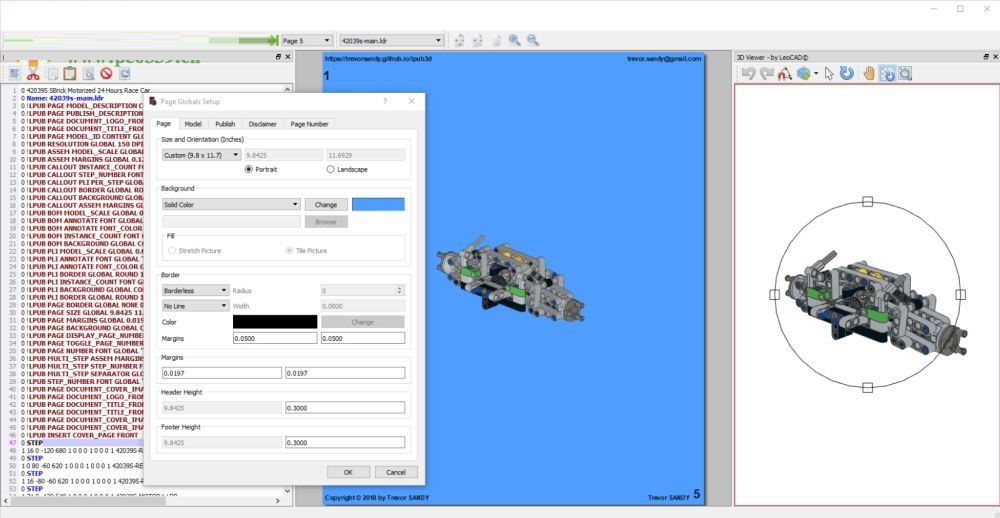Switch to the Publish tab
The image size is (1000, 518).
(225, 124)
